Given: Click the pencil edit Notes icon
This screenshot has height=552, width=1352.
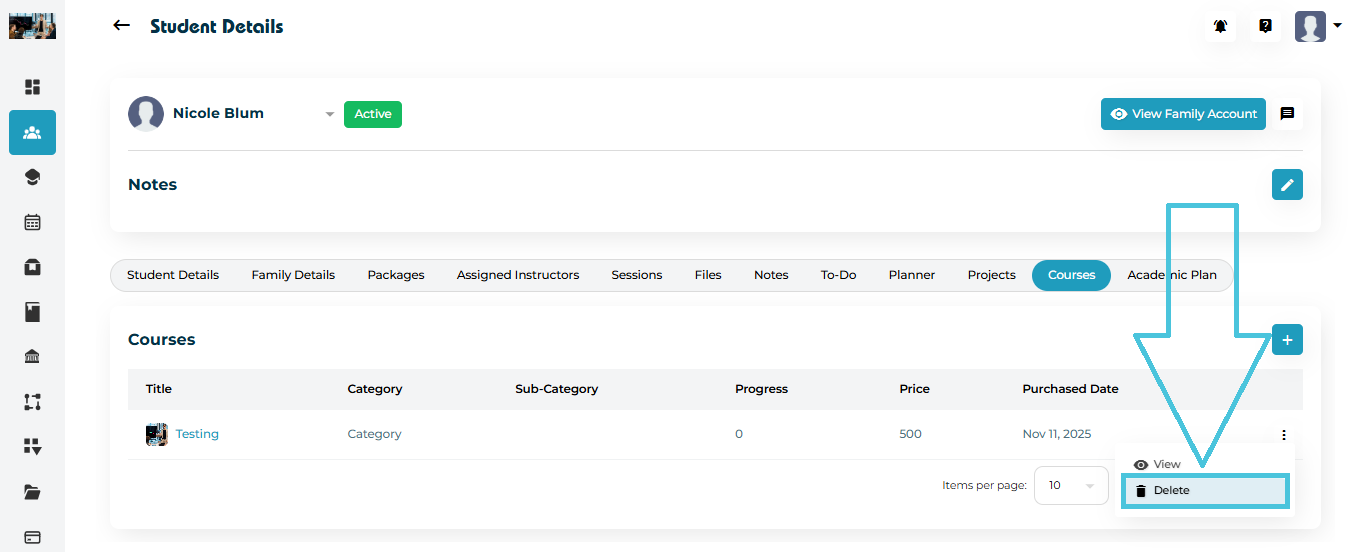Looking at the screenshot, I should pyautogui.click(x=1287, y=185).
